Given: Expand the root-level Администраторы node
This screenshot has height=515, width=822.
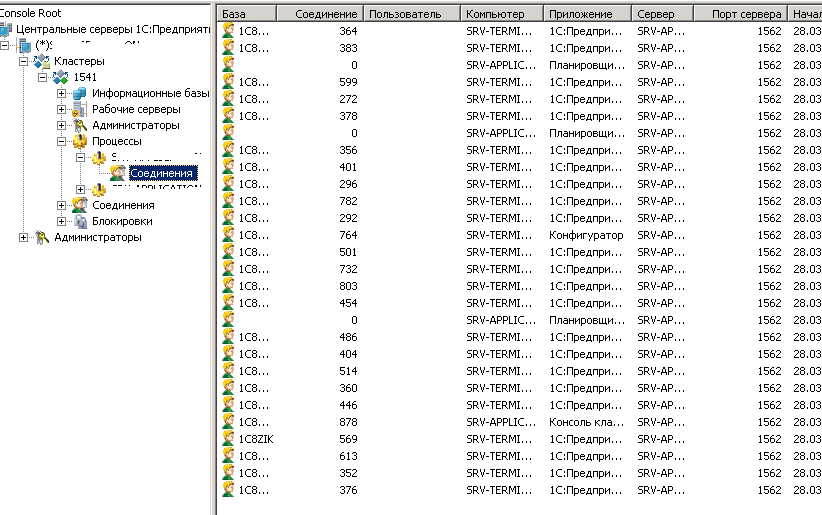Looking at the screenshot, I should click(24, 238).
